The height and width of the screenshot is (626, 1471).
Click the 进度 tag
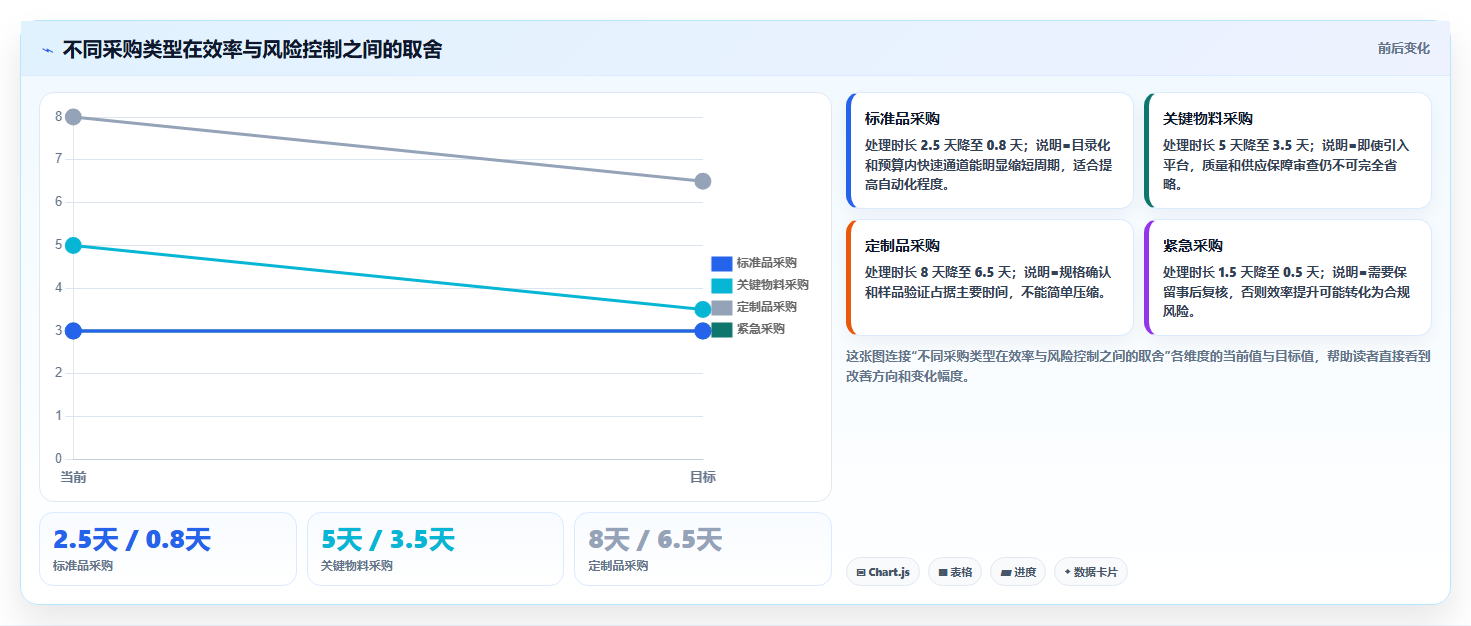pyautogui.click(x=1018, y=572)
